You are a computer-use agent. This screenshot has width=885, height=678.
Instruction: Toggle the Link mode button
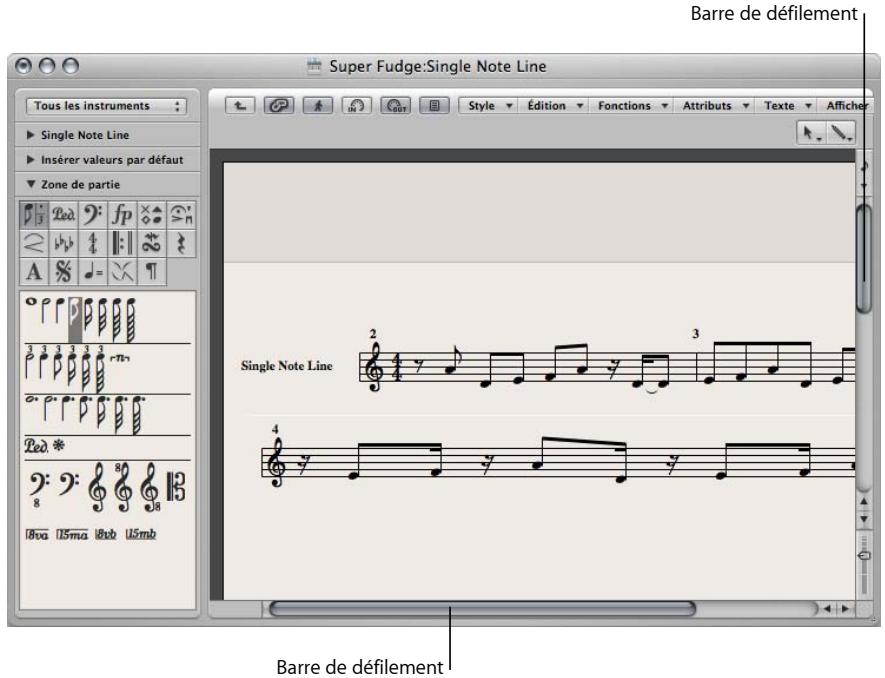click(x=279, y=106)
